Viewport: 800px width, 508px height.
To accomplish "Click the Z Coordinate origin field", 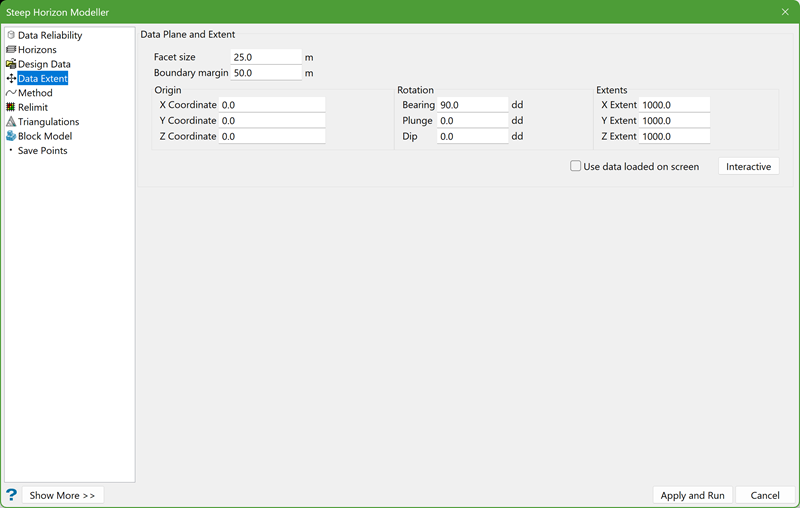I will coord(272,137).
